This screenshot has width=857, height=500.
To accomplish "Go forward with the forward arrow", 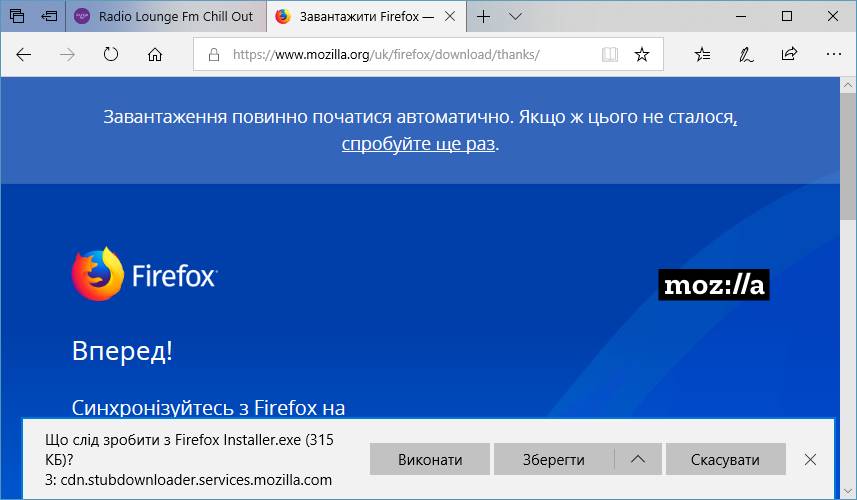I will click(67, 54).
